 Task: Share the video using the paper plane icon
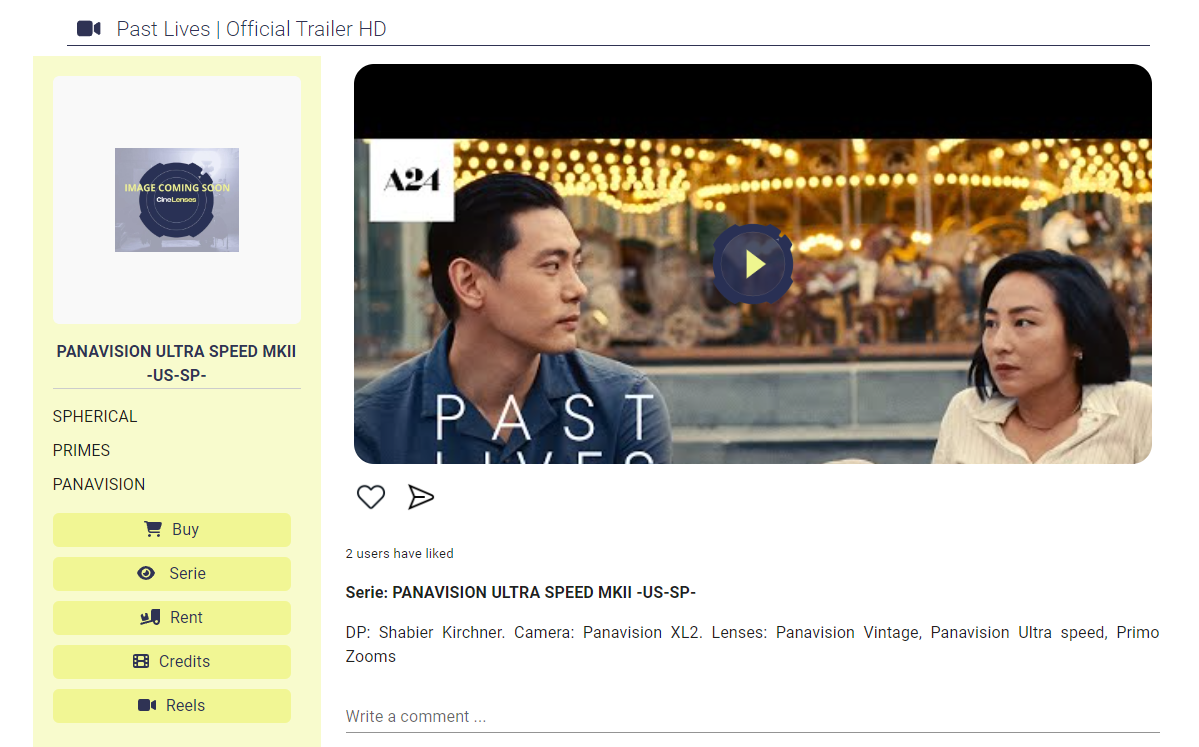421,497
